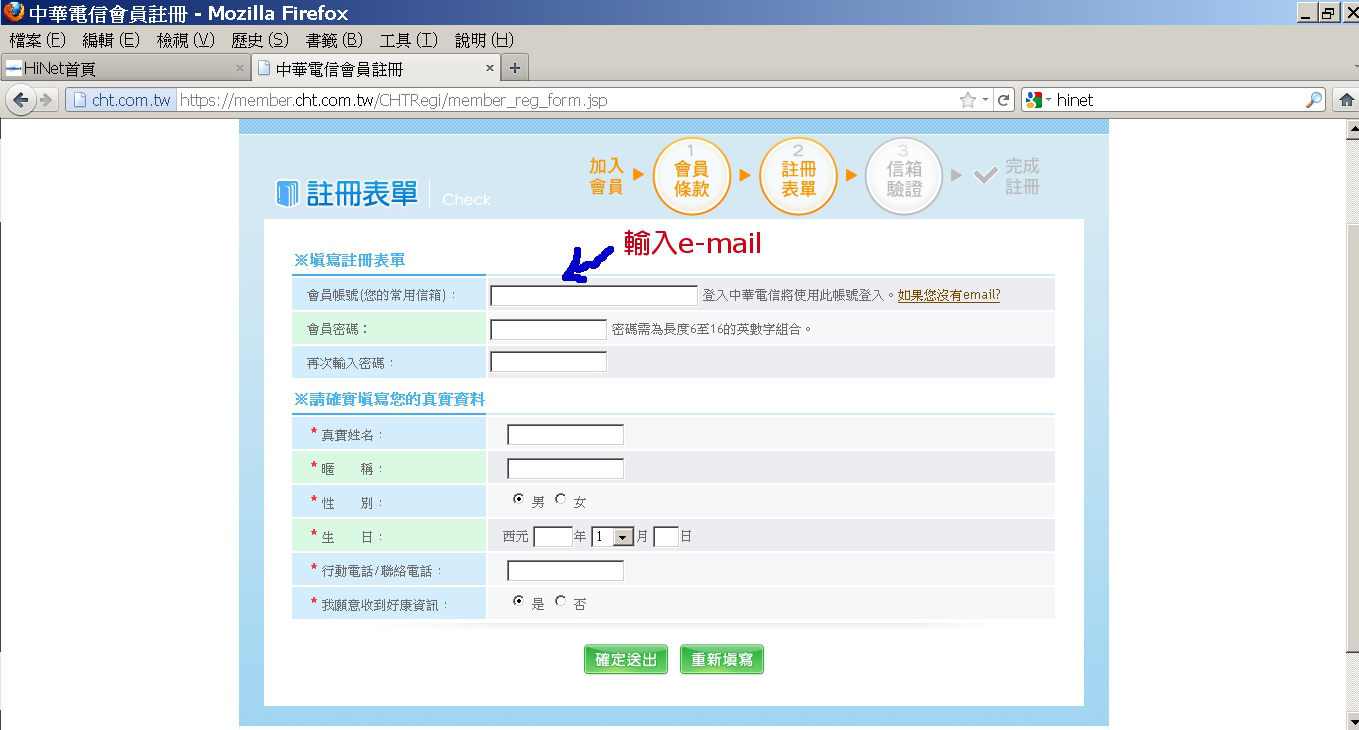The width and height of the screenshot is (1359, 730).
Task: Reload the page with the refresh icon
Action: (1004, 100)
